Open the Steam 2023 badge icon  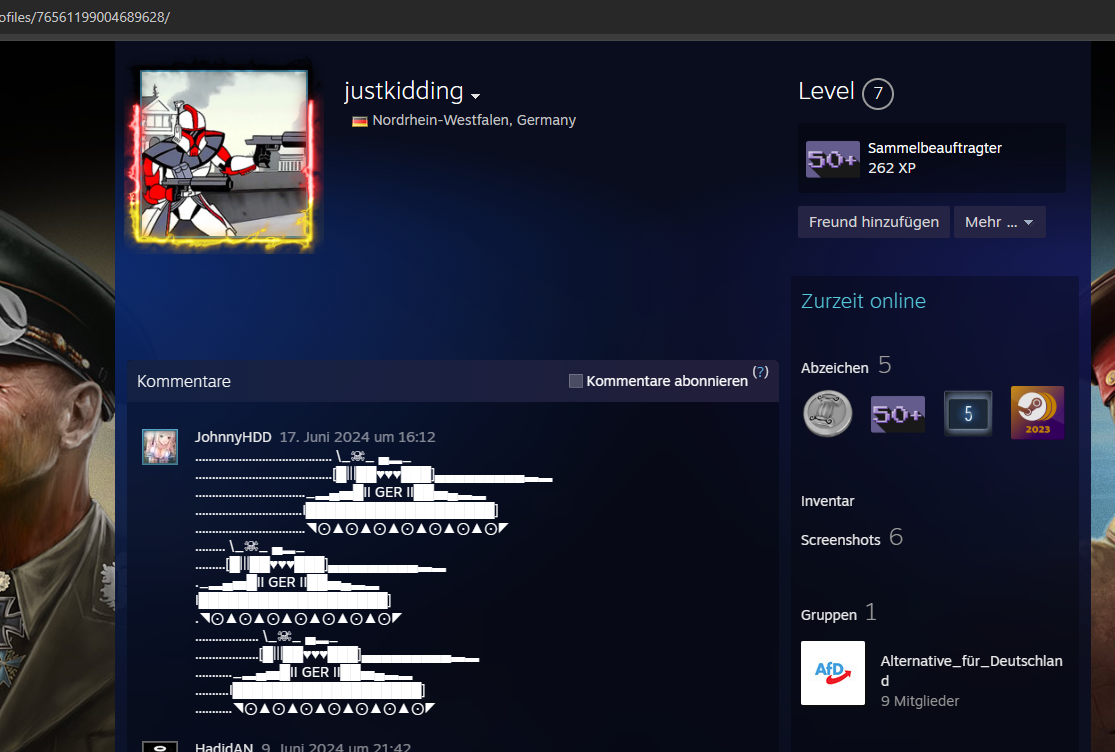coord(1037,413)
